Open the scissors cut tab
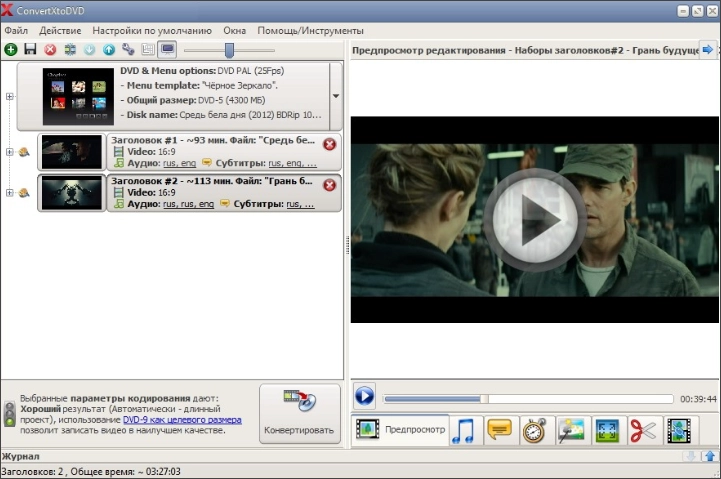The width and height of the screenshot is (721, 479). click(641, 430)
